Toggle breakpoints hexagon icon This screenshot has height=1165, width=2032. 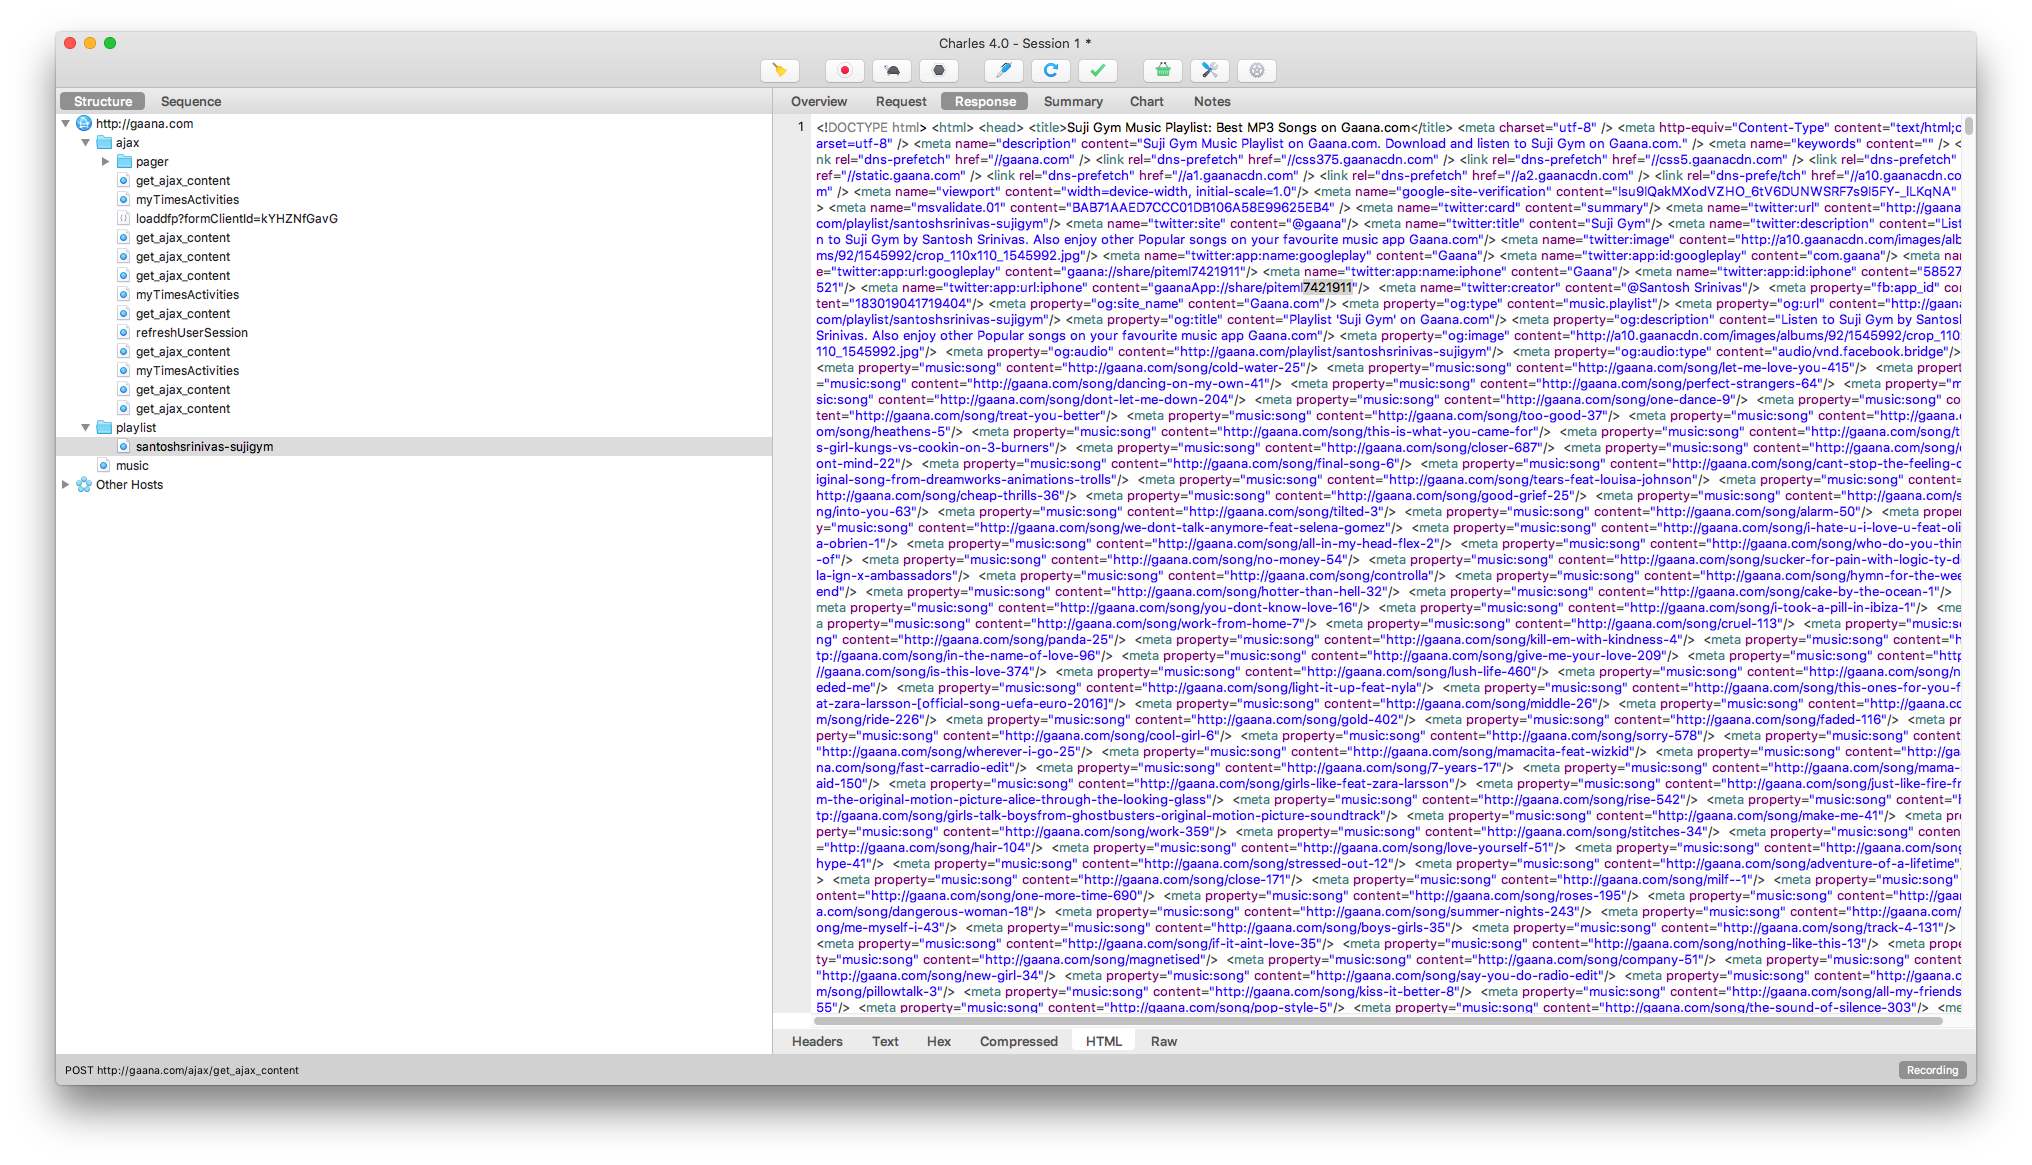(939, 70)
